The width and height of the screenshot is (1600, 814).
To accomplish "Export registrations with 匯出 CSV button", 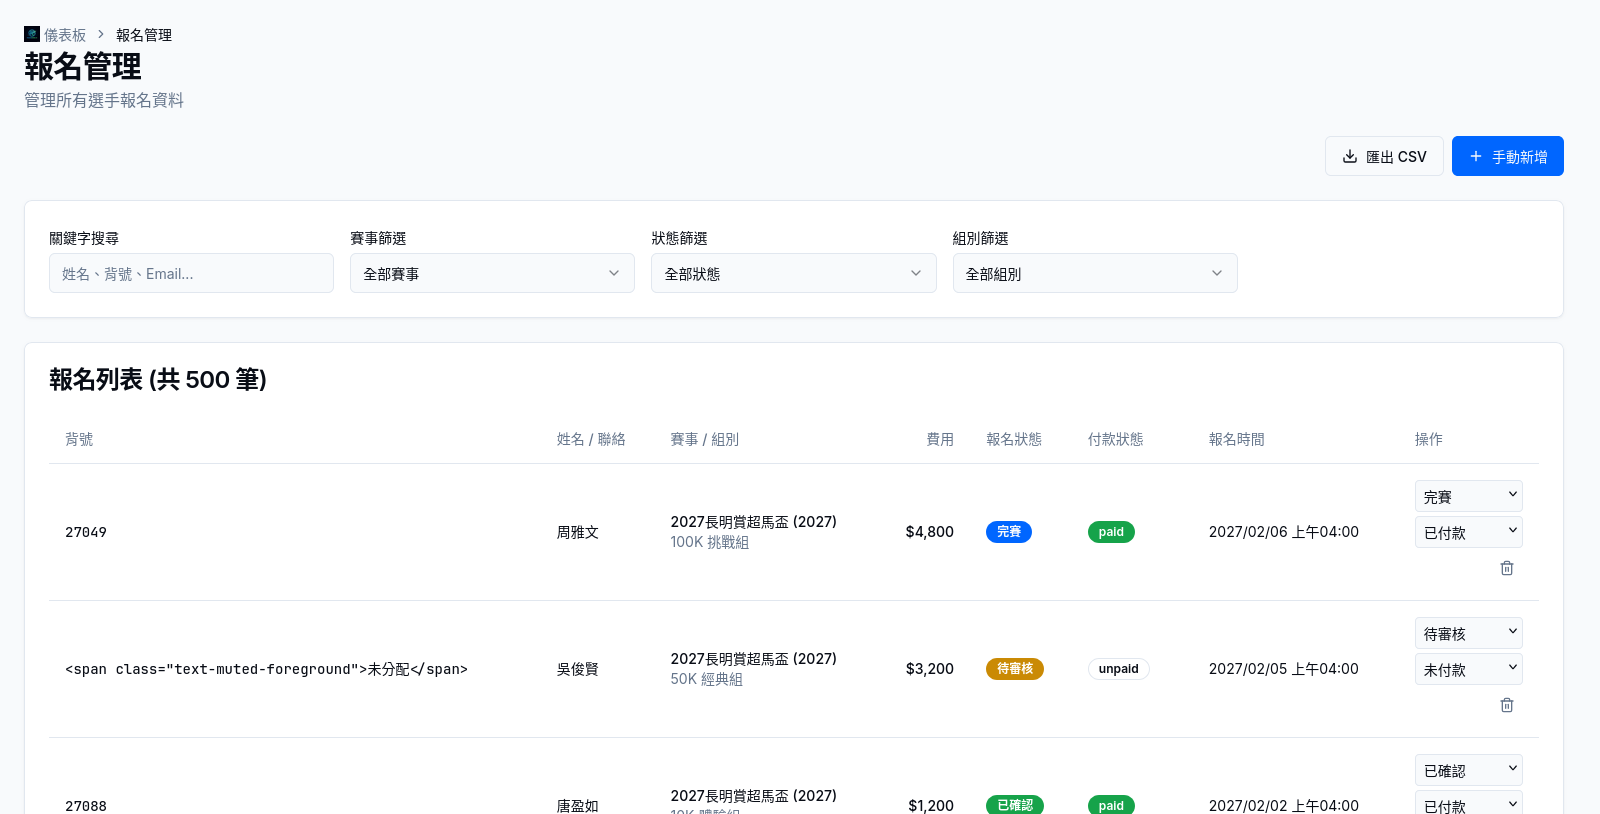I will 1384,156.
